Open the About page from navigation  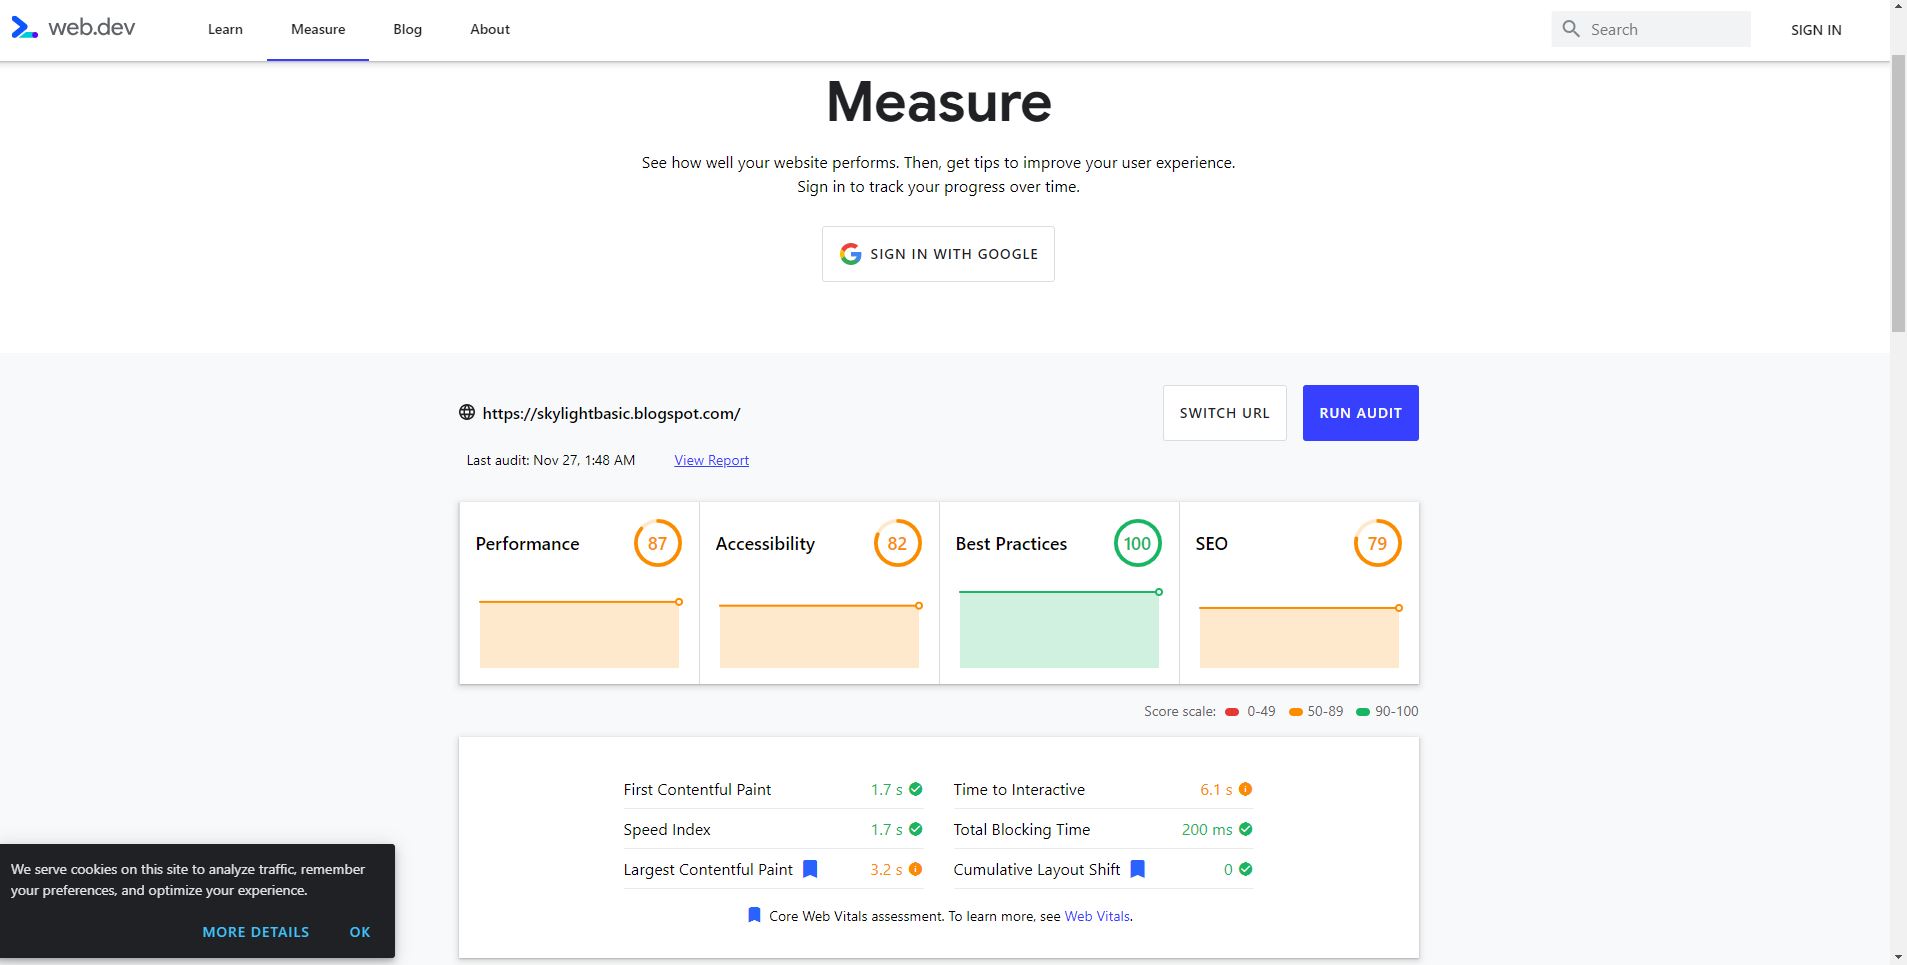(x=490, y=29)
